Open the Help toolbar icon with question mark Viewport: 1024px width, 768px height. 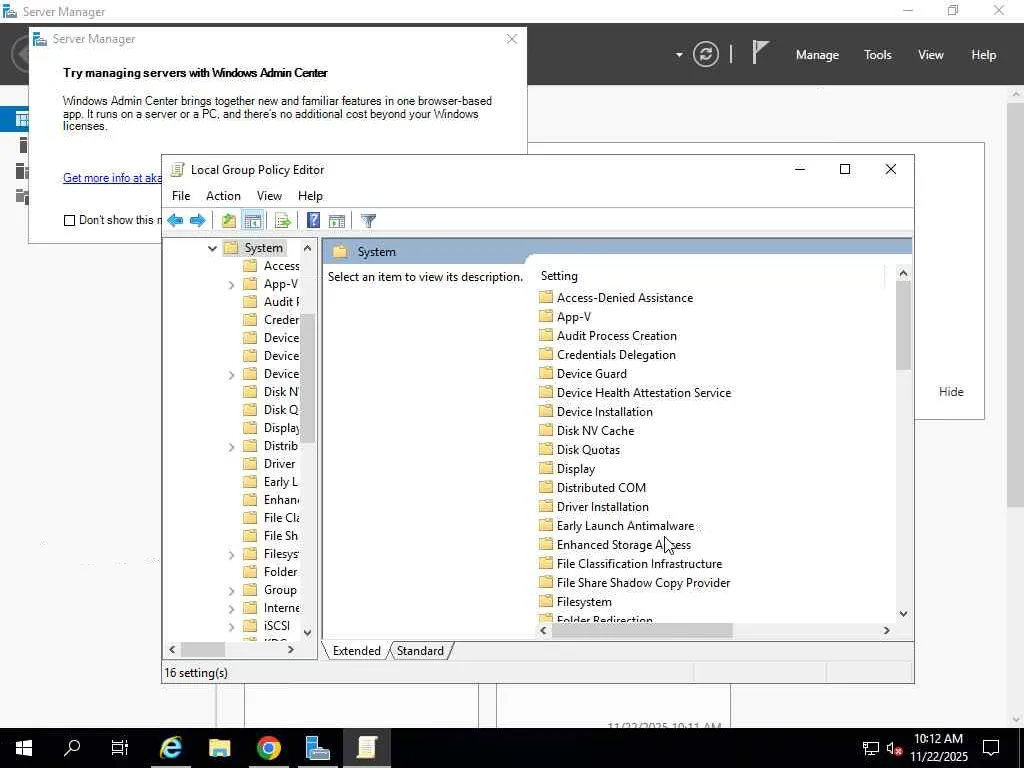click(313, 221)
